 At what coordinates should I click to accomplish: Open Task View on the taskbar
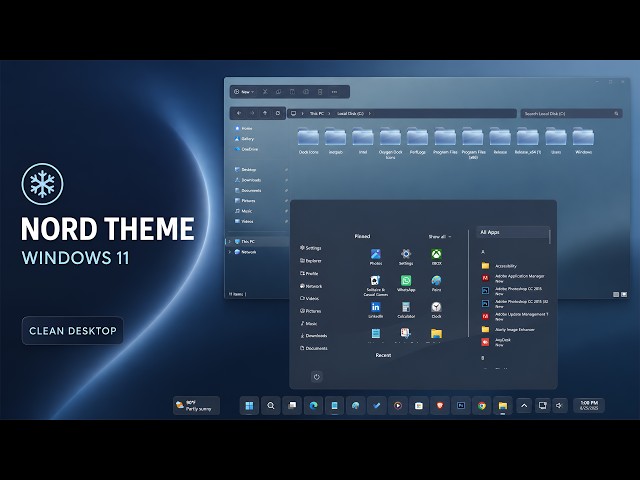(292, 406)
